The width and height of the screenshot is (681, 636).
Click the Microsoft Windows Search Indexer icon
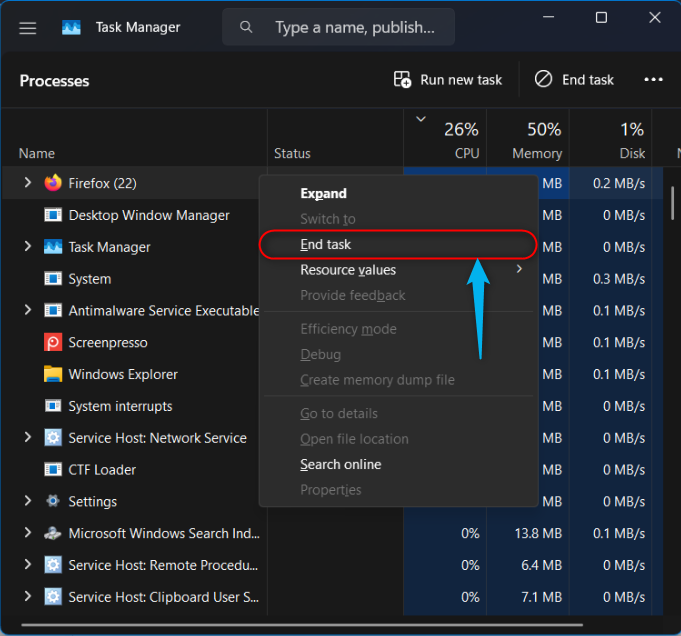pyautogui.click(x=53, y=533)
